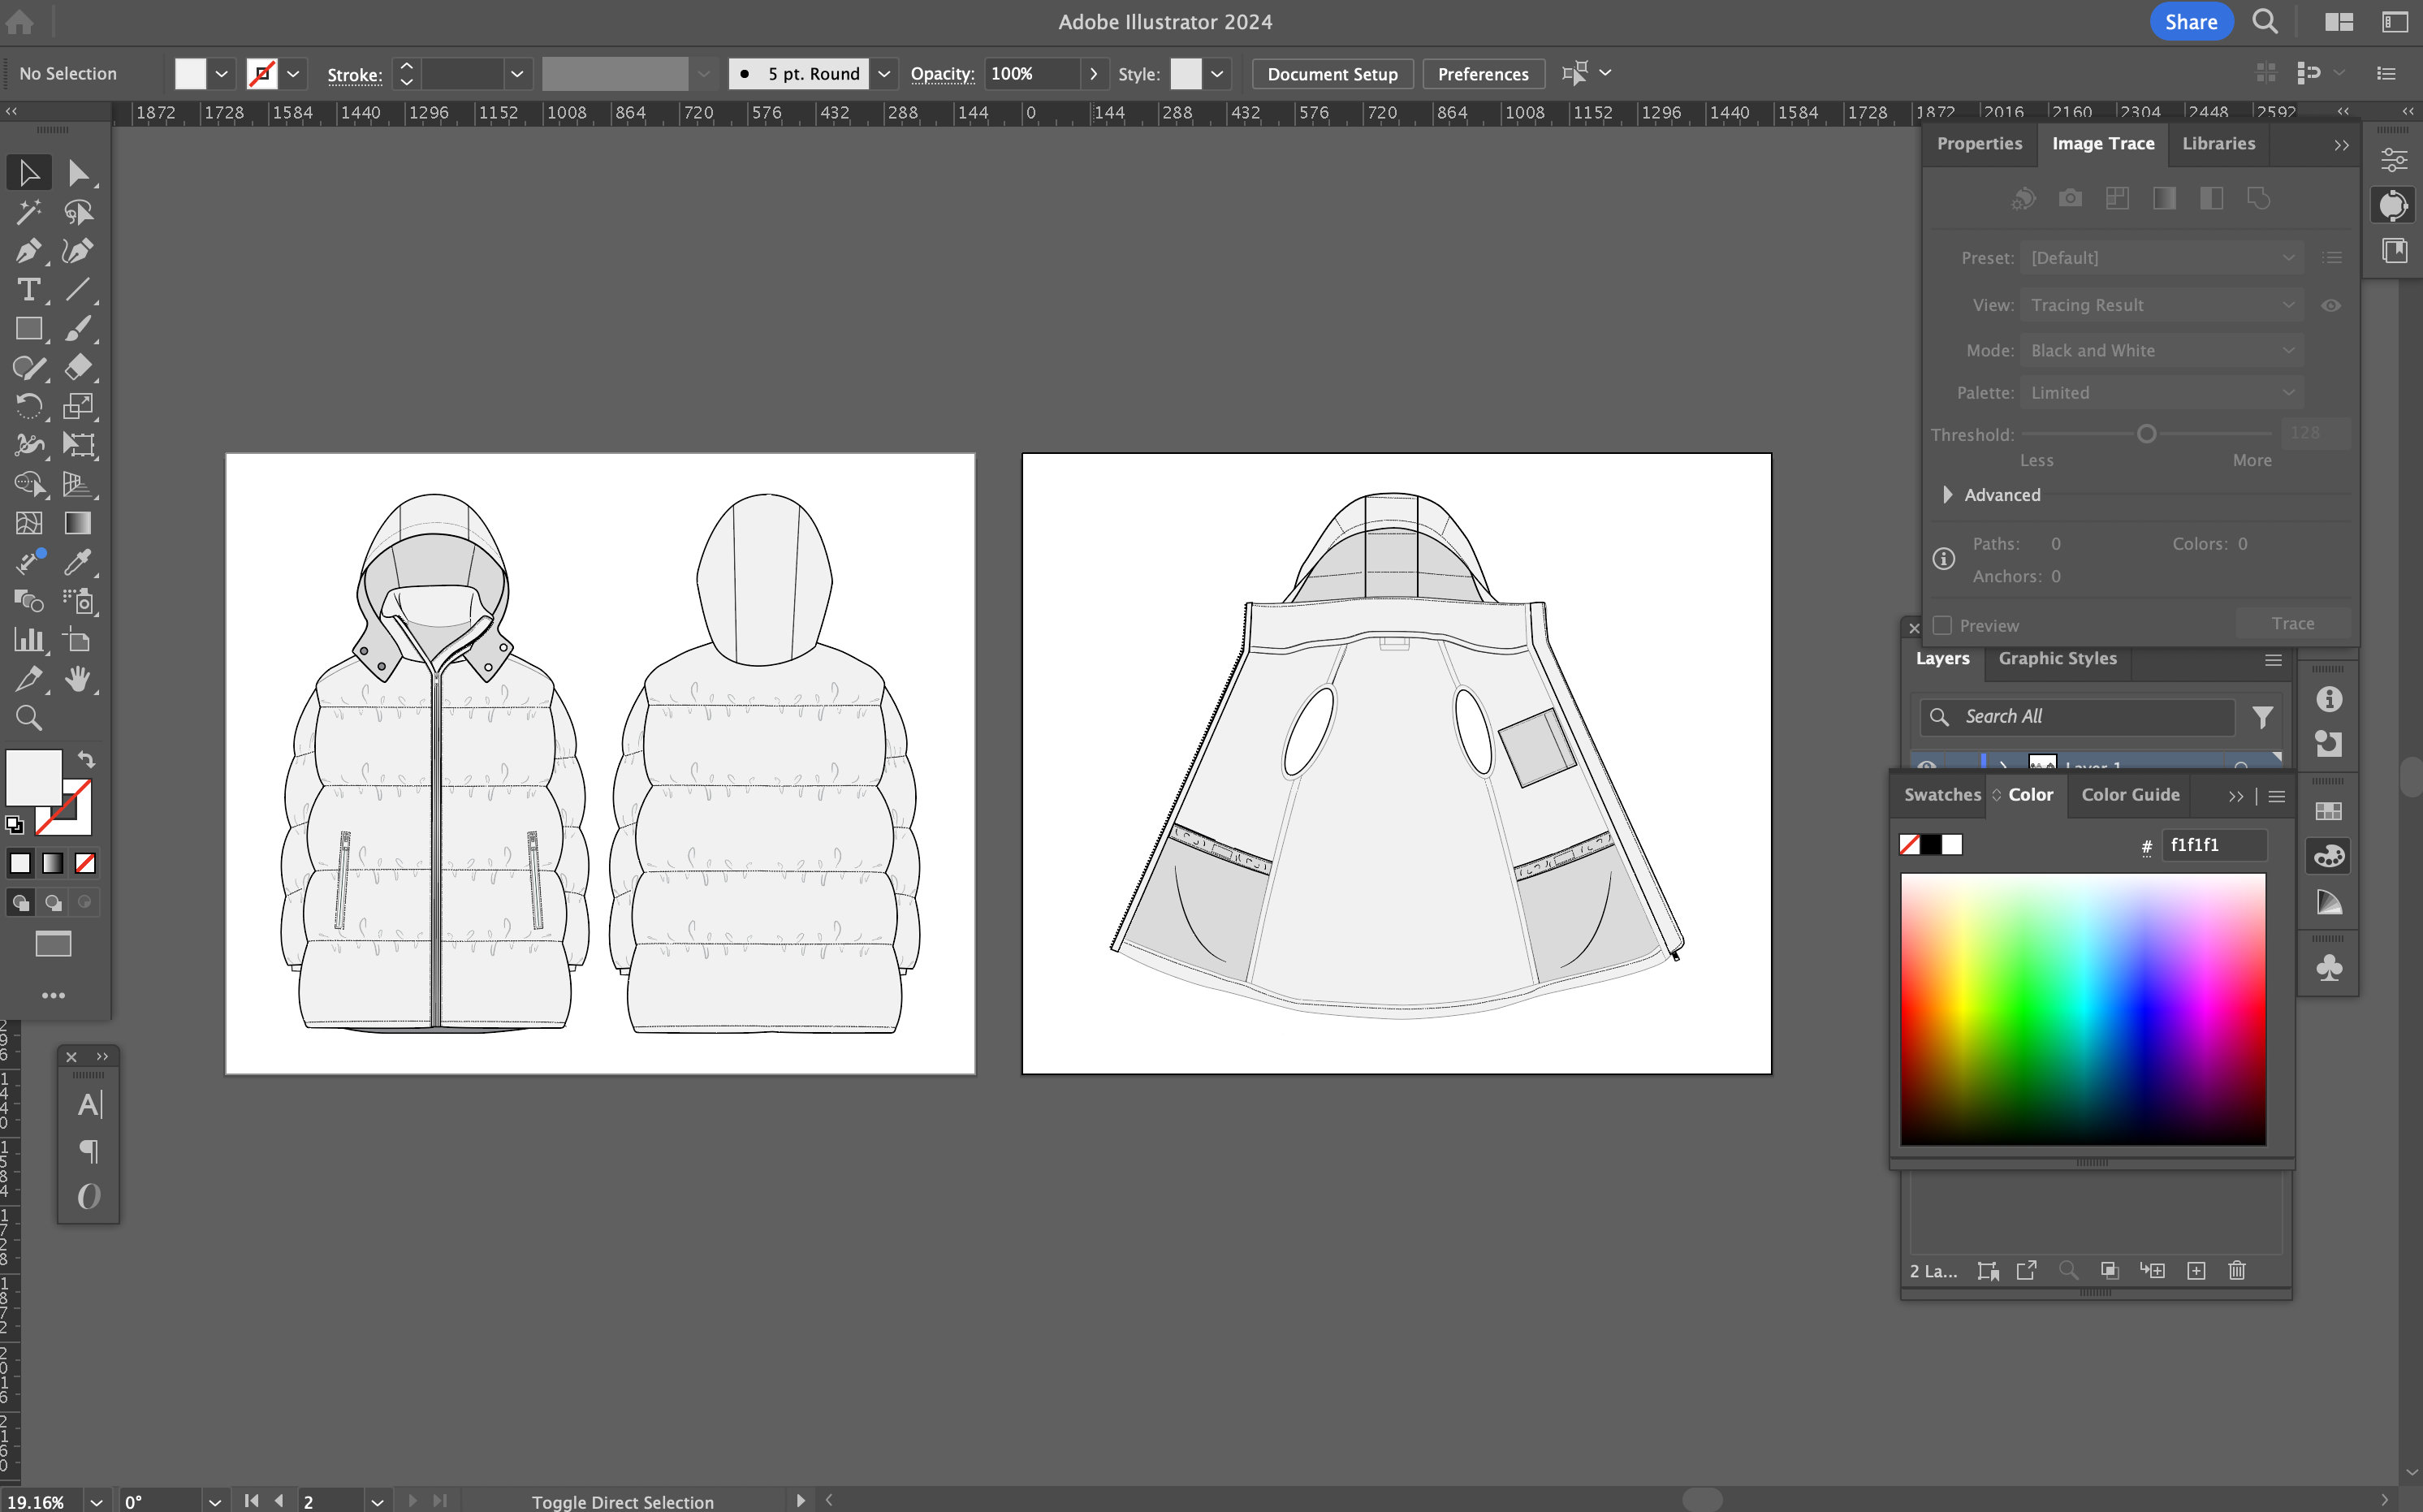
Task: Enable the Preview checkbox in Image Trace
Action: (1944, 624)
